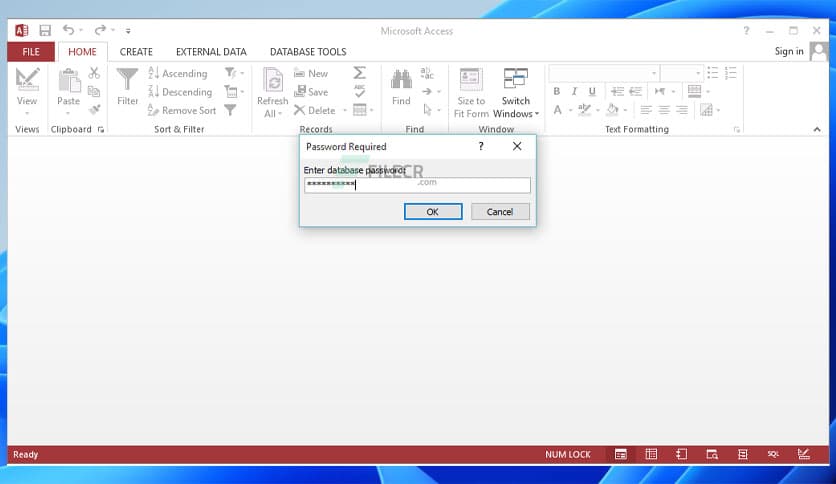836x484 pixels.
Task: Click the Cut scissors icon
Action: (x=94, y=72)
